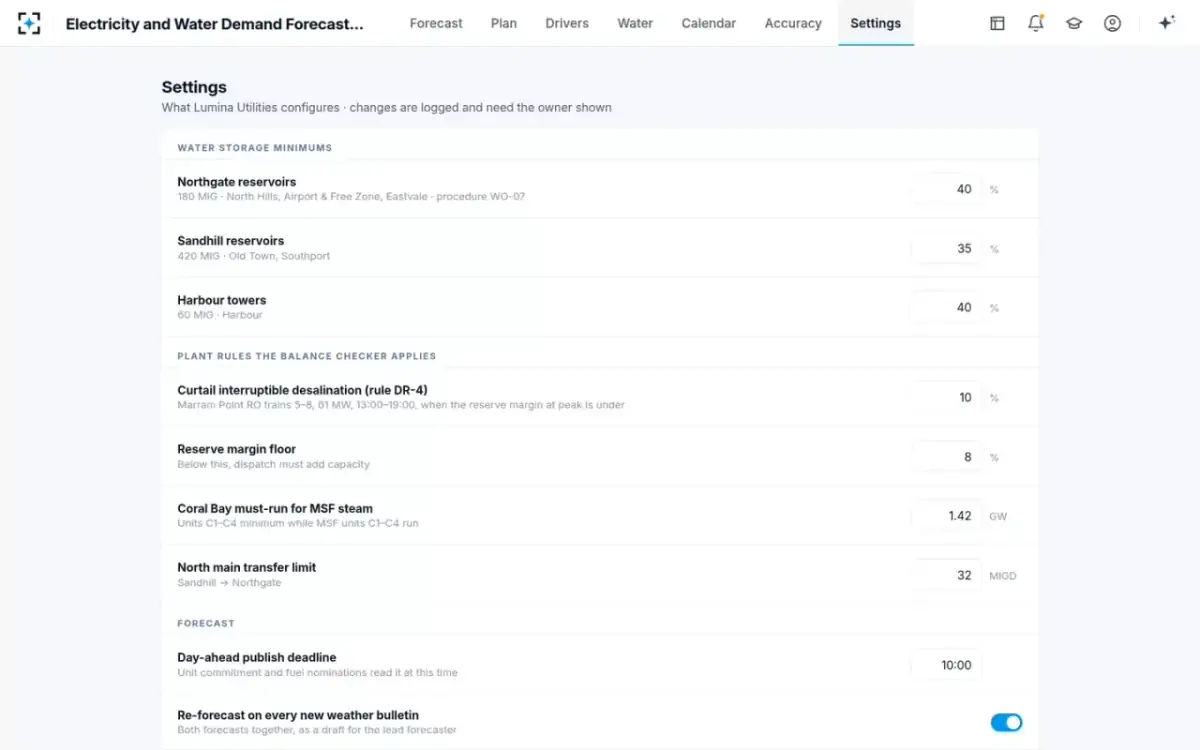Screen dimensions: 1200x750
Task: View the Accuracy tab
Action: [793, 23]
